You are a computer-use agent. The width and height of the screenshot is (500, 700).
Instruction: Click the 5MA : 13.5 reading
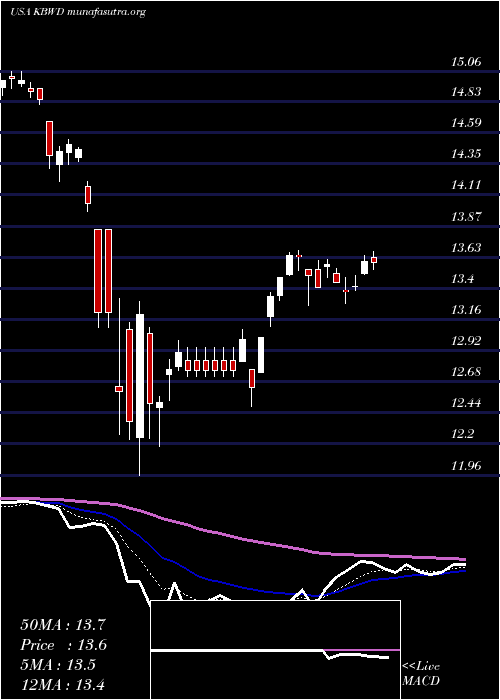click(x=58, y=665)
